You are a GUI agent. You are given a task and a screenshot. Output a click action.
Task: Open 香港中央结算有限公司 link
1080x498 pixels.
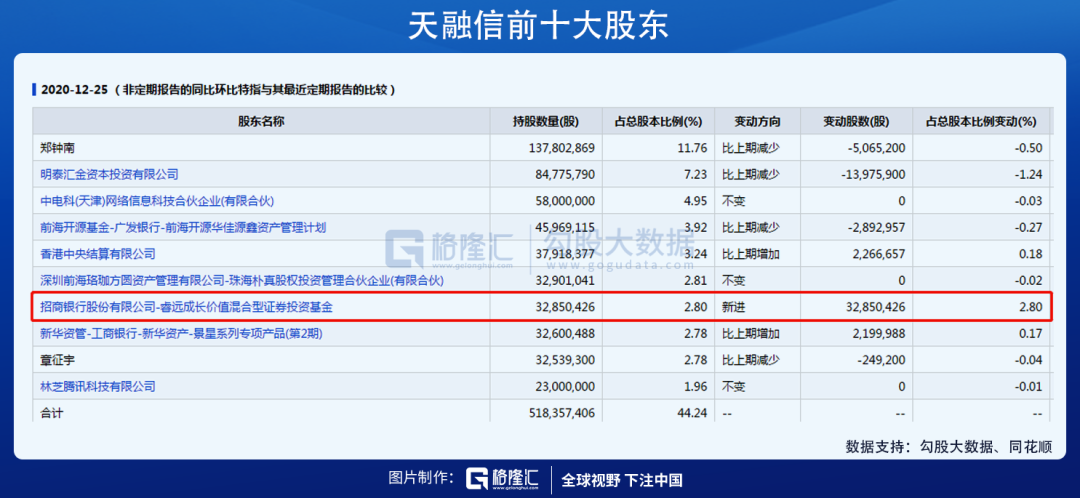point(98,253)
